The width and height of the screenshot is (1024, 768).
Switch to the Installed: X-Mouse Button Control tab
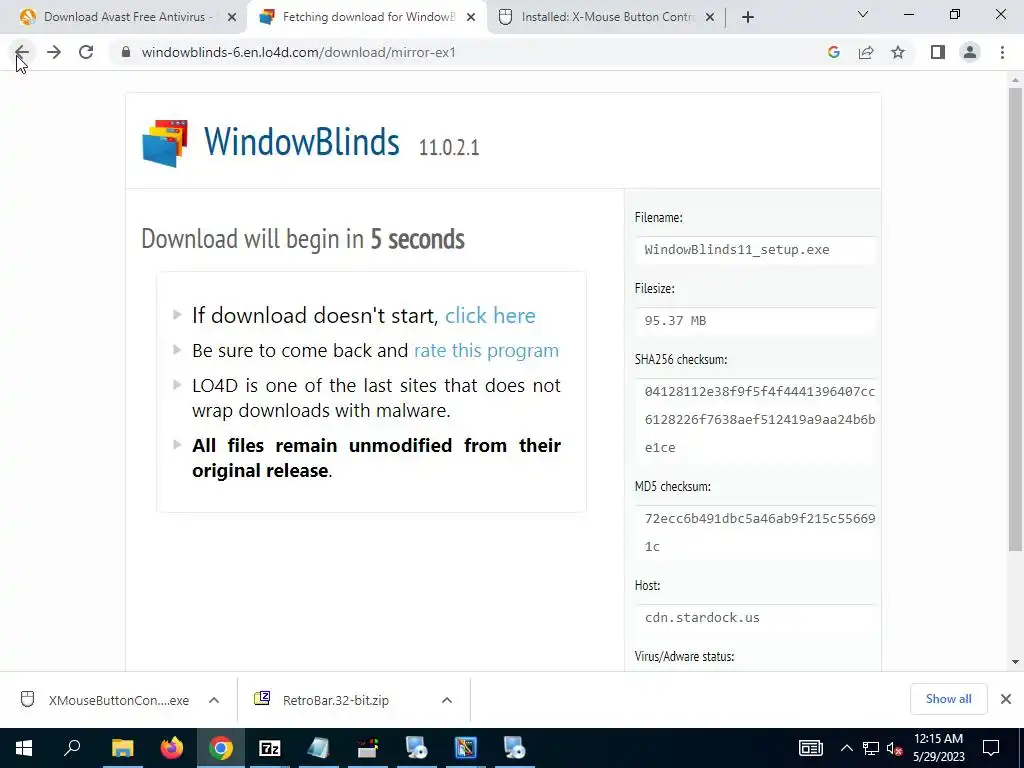click(606, 17)
